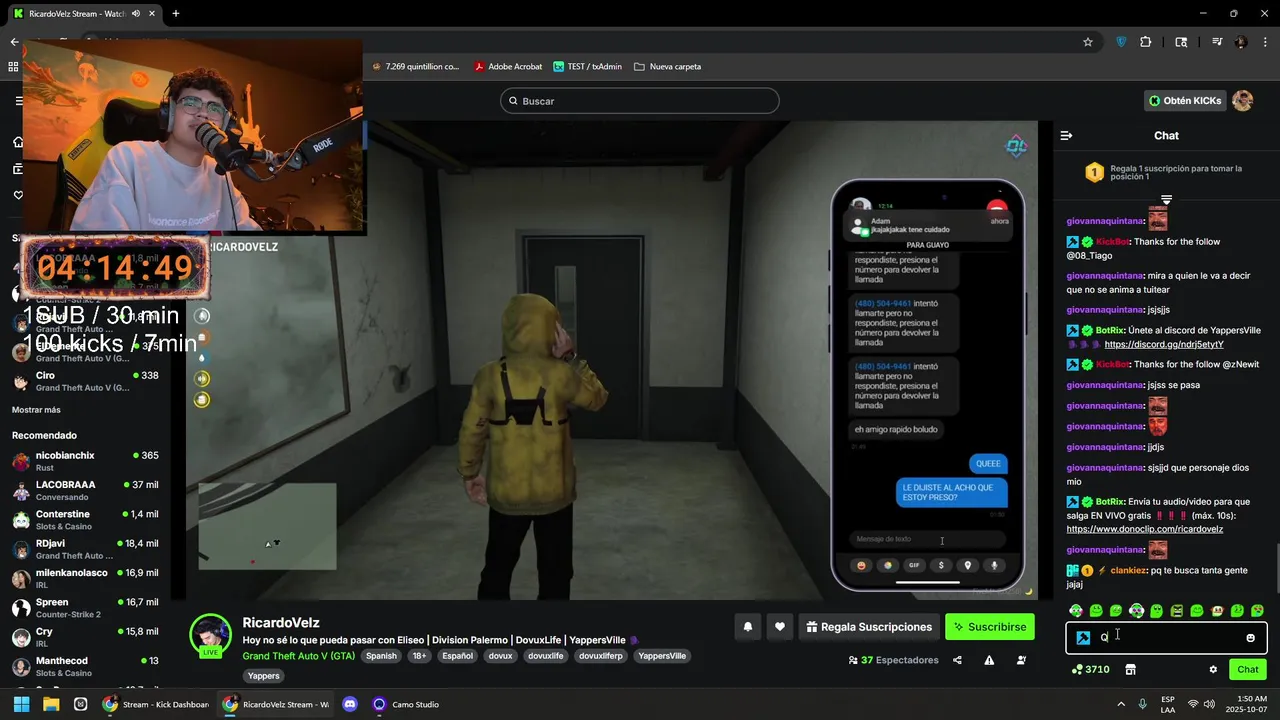Select the Spanish stream tag
The width and height of the screenshot is (1280, 720).
click(381, 656)
